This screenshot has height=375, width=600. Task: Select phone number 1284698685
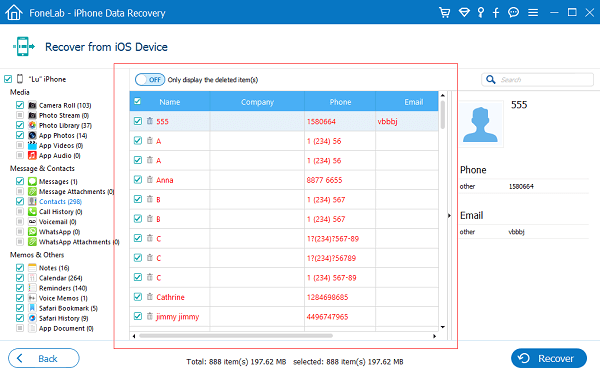tap(327, 297)
